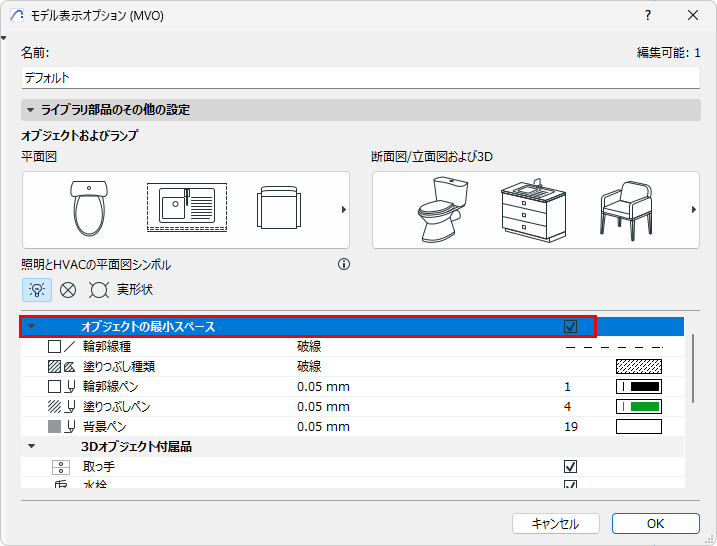717x546 pixels.
Task: Open the fill pattern swatch for 塗りつぶし種類
Action: tap(639, 367)
